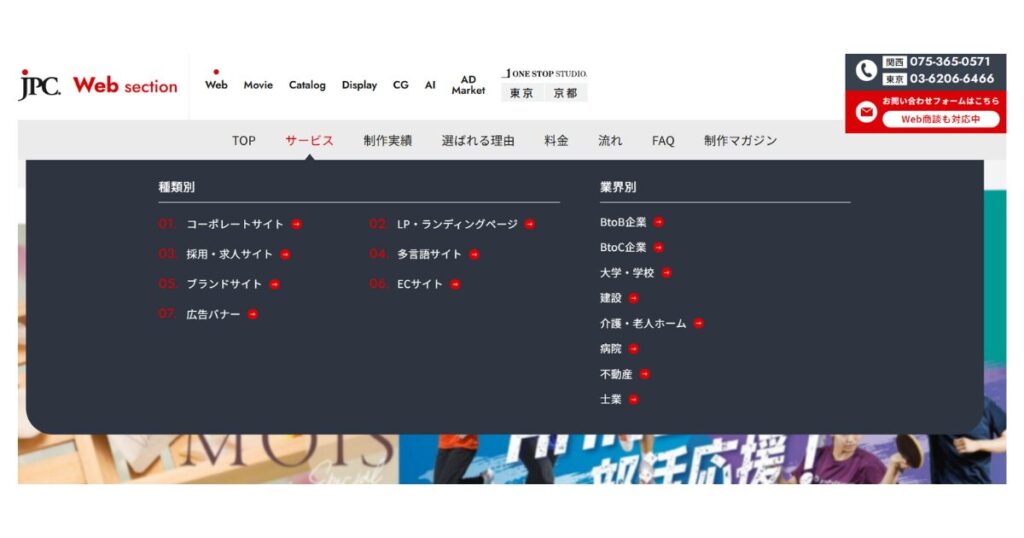
Task: Switch to the AD Market section
Action: (x=468, y=85)
